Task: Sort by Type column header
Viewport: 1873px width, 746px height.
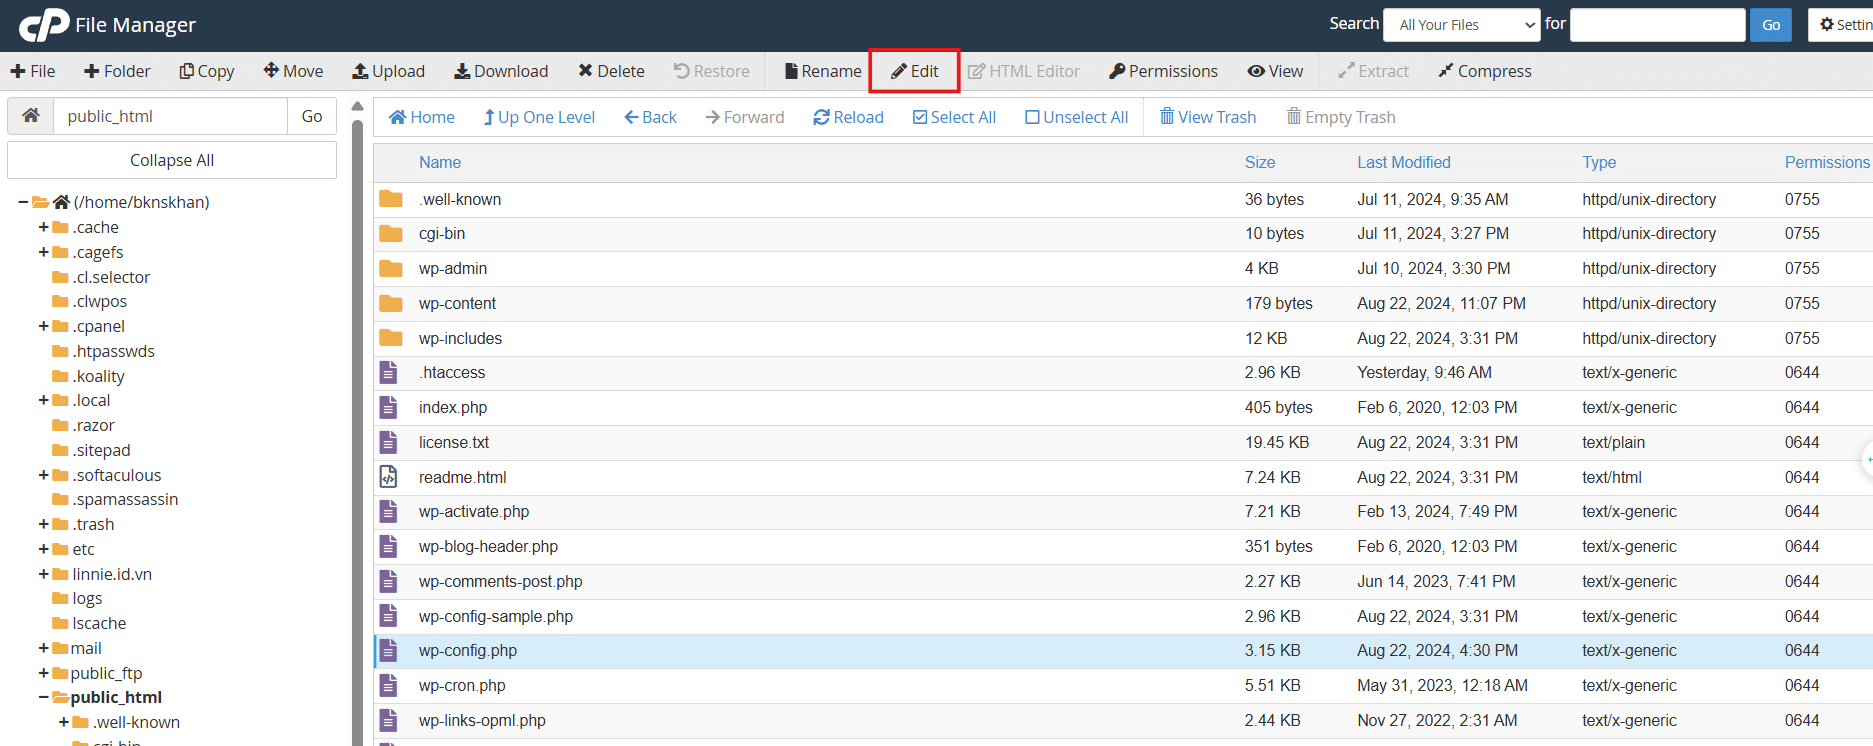Action: coord(1599,162)
